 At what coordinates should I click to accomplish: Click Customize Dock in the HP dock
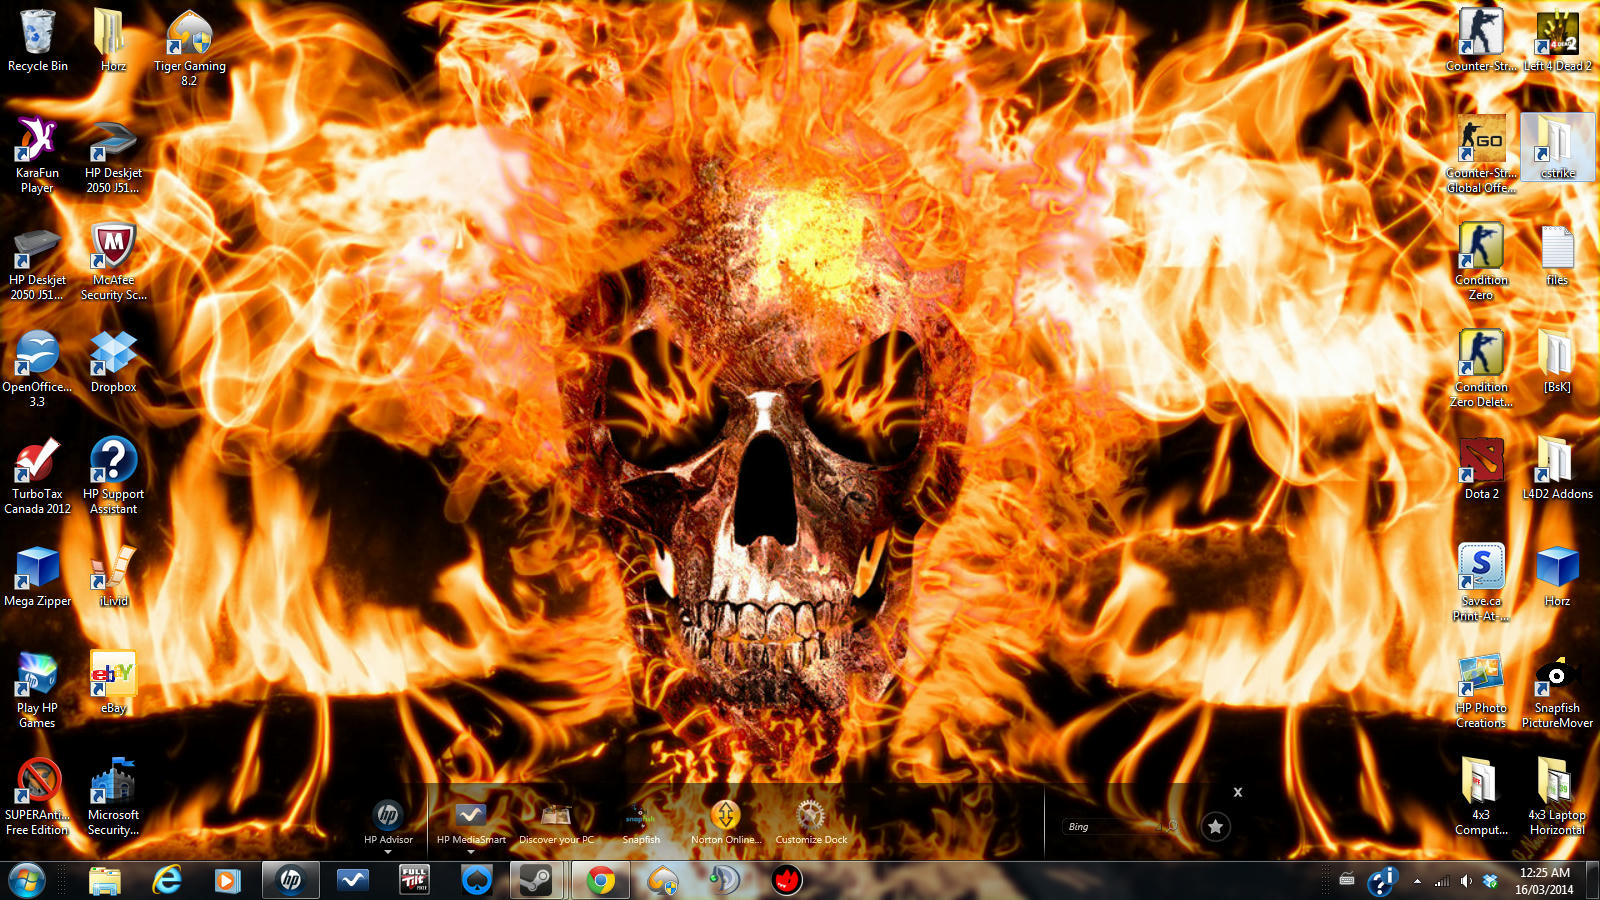(811, 818)
